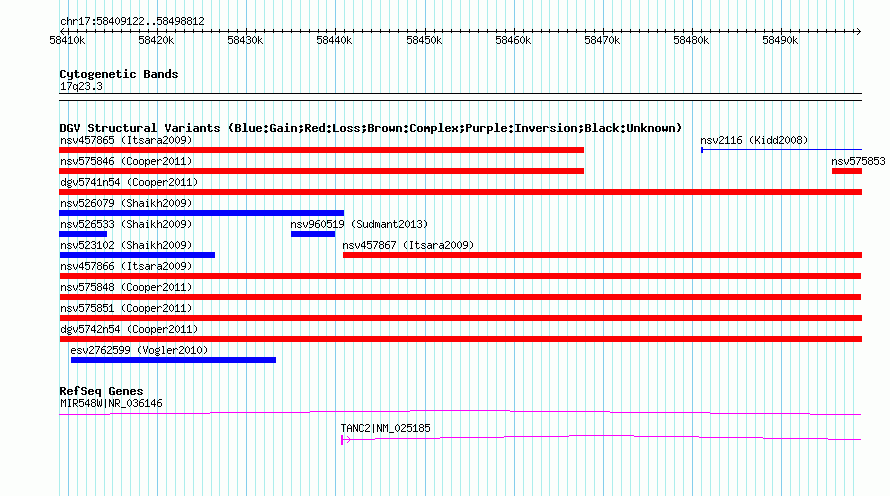Click the DGV Structural Variants track title
890x496 pixels.
tap(371, 128)
